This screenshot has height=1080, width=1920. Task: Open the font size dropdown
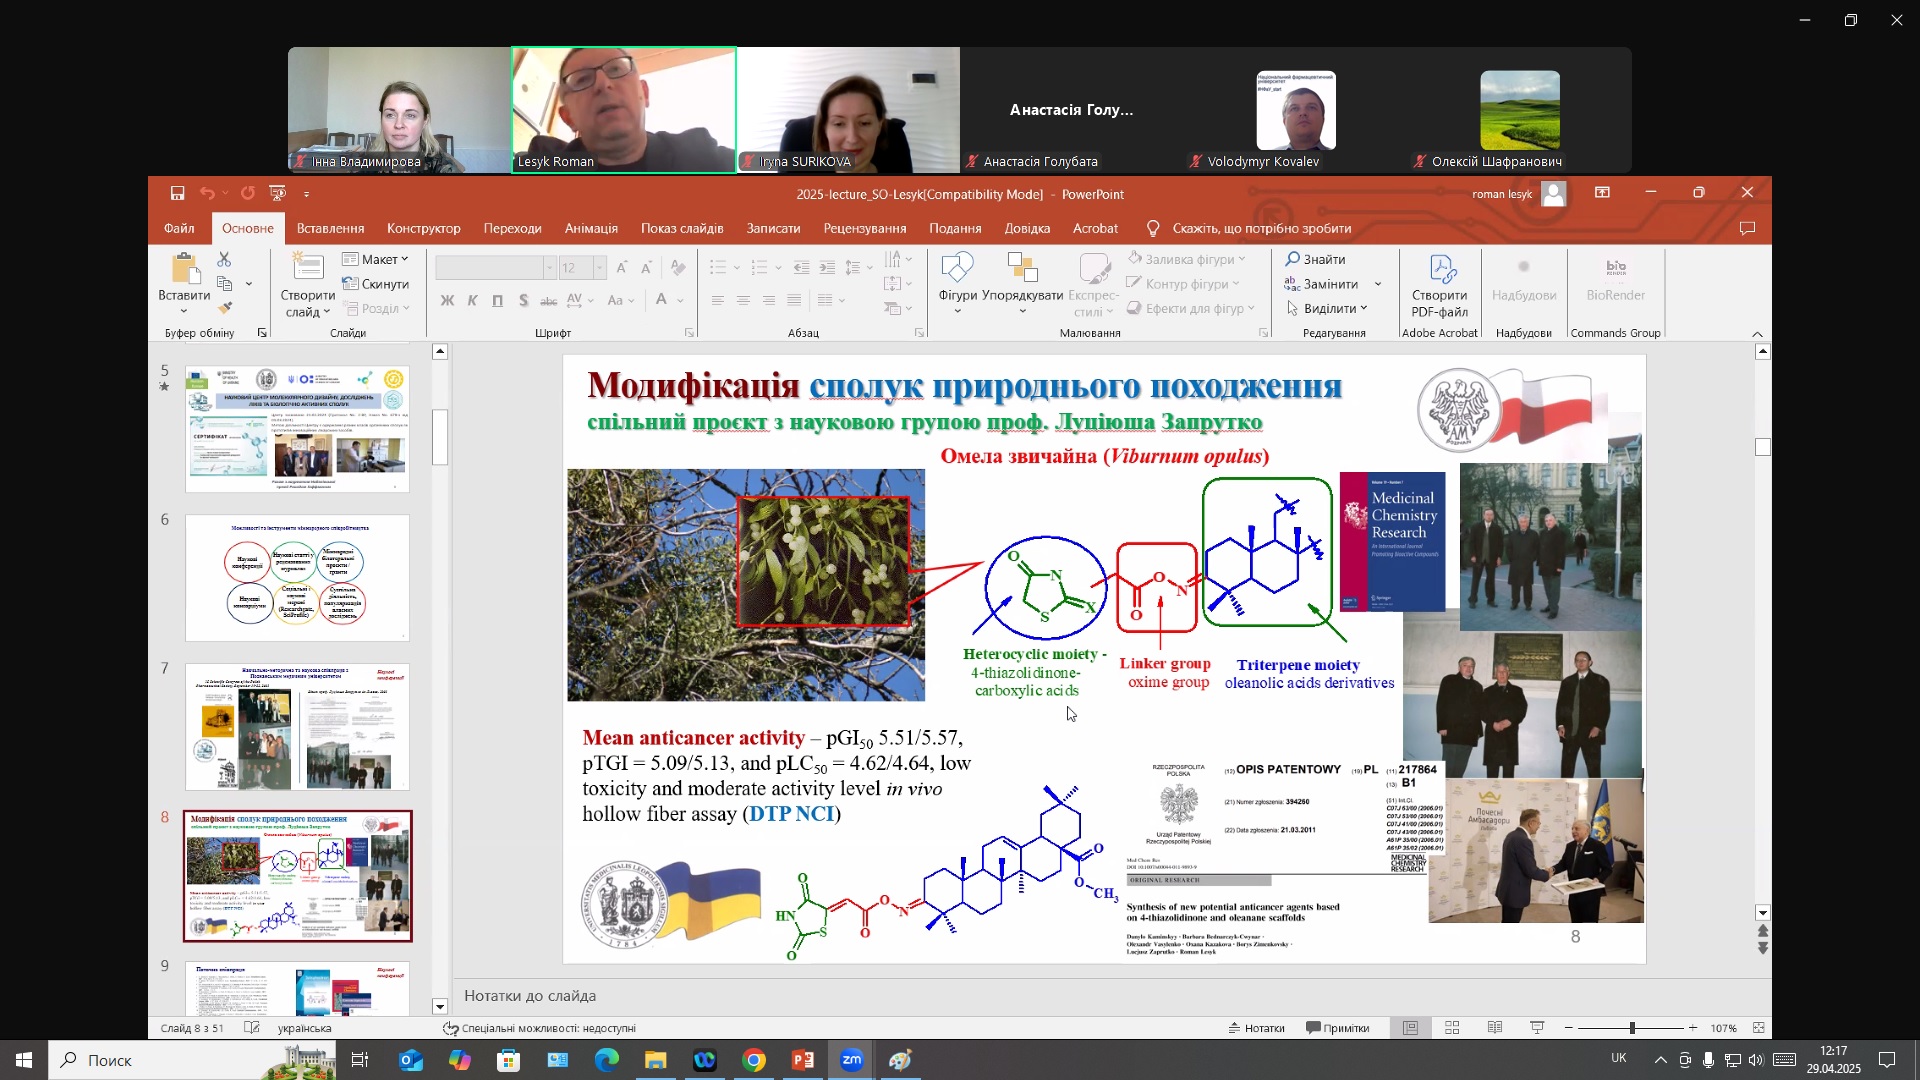point(599,268)
